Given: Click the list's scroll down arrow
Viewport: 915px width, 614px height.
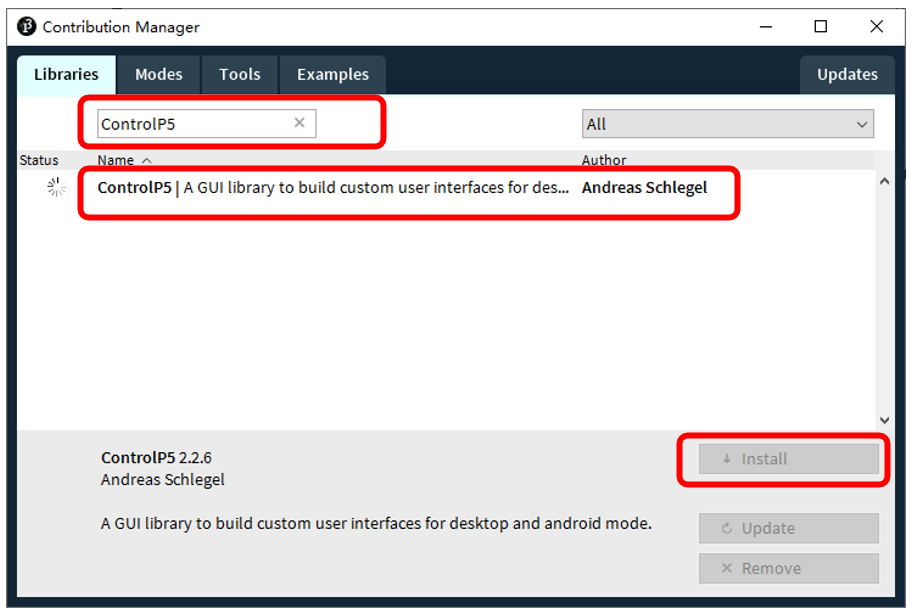Looking at the screenshot, I should (884, 420).
